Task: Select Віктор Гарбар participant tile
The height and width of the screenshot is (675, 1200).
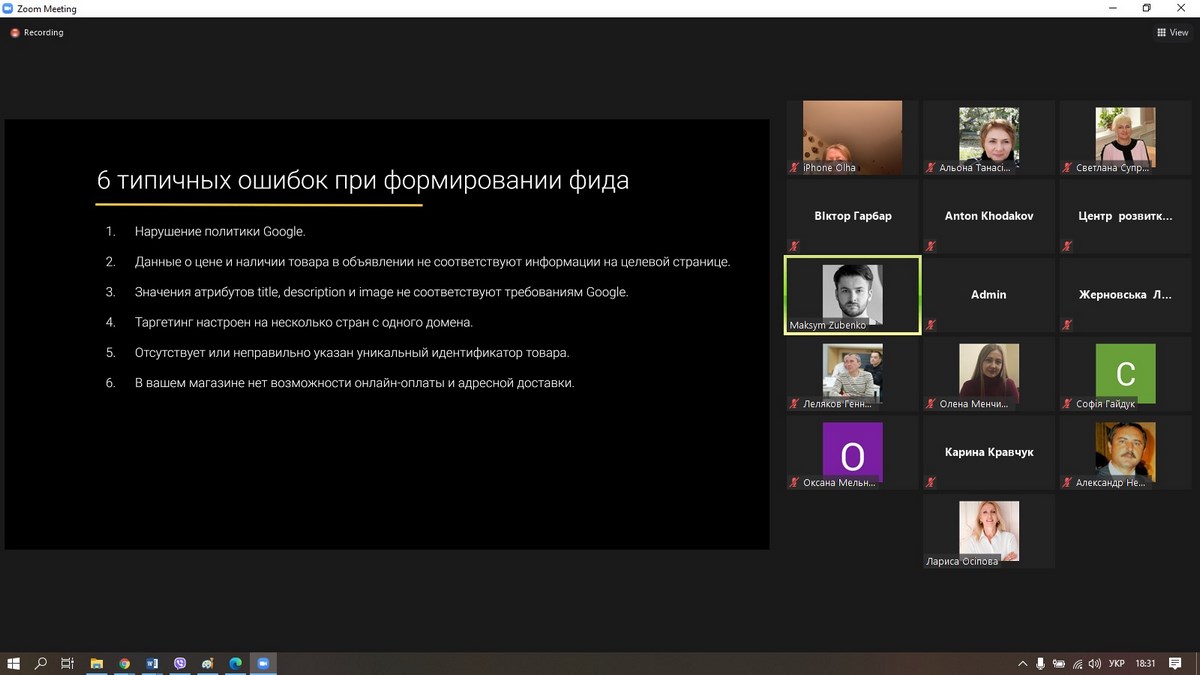Action: (852, 216)
